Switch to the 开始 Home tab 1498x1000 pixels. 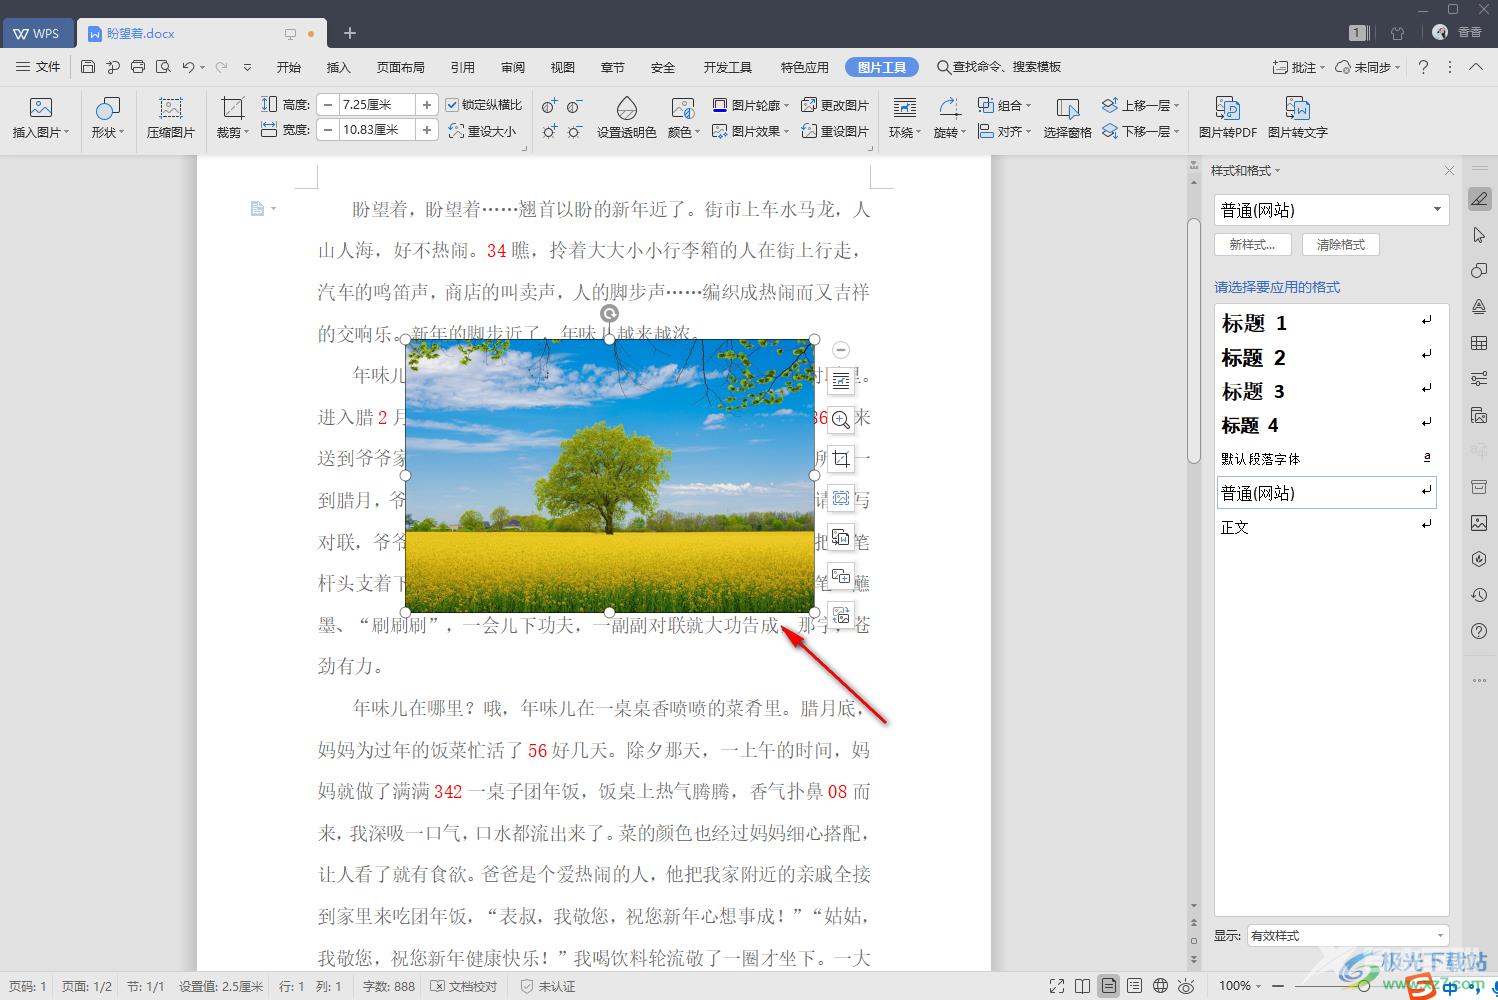(289, 67)
